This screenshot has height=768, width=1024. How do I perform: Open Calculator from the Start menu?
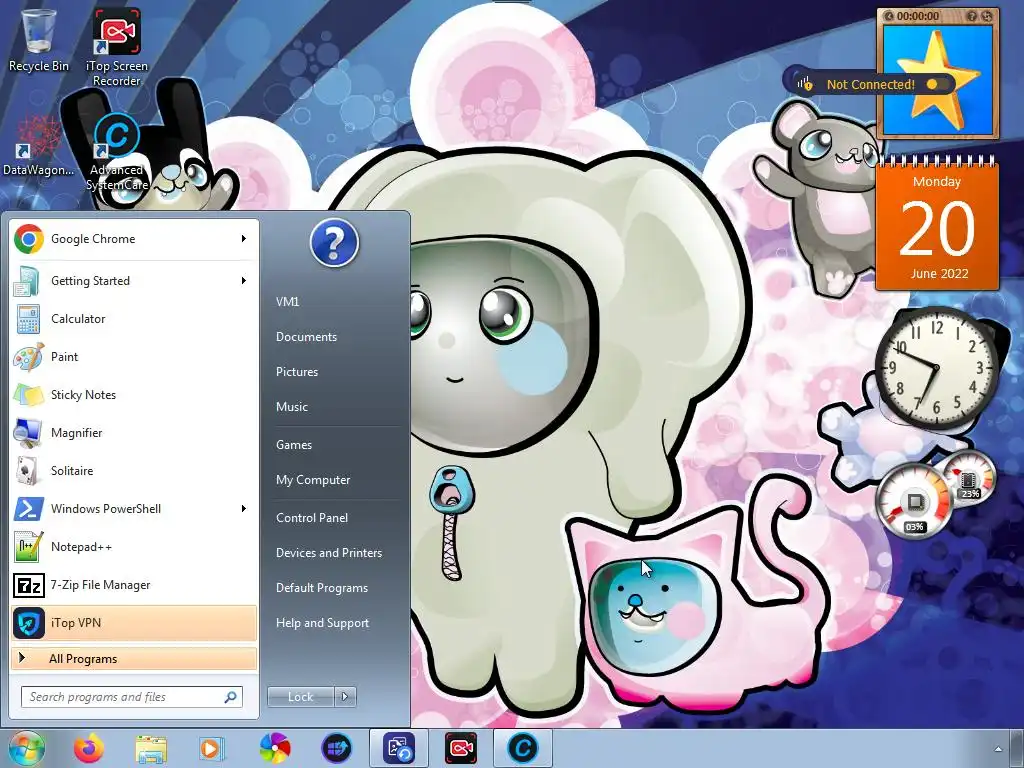[134, 319]
